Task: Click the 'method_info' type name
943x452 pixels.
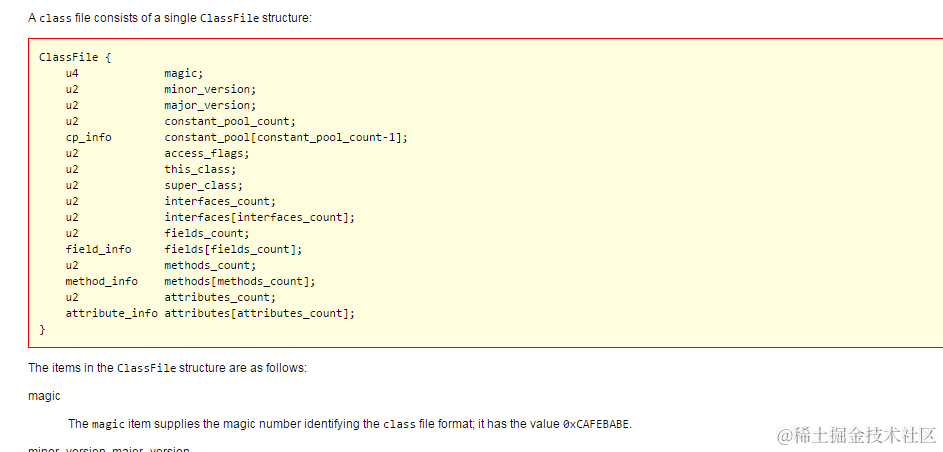Action: [x=102, y=281]
